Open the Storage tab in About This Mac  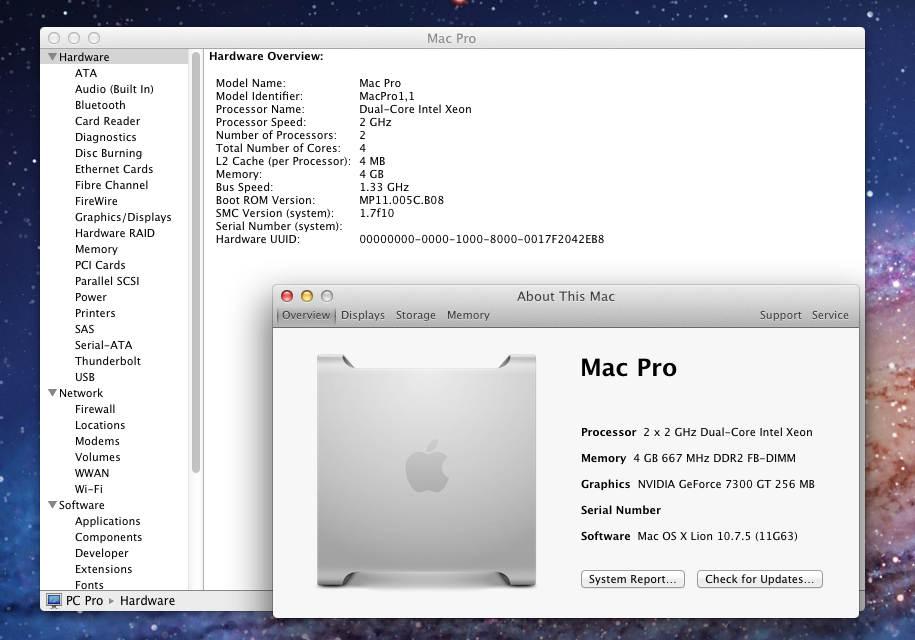(415, 315)
